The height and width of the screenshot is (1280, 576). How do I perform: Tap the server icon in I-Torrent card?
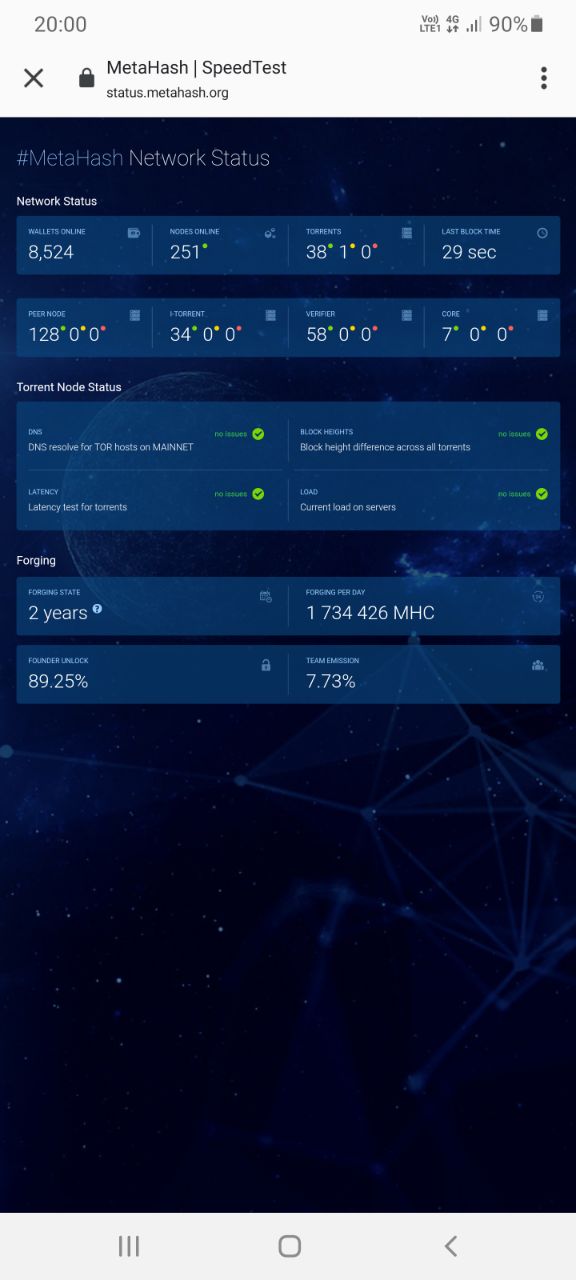point(270,315)
